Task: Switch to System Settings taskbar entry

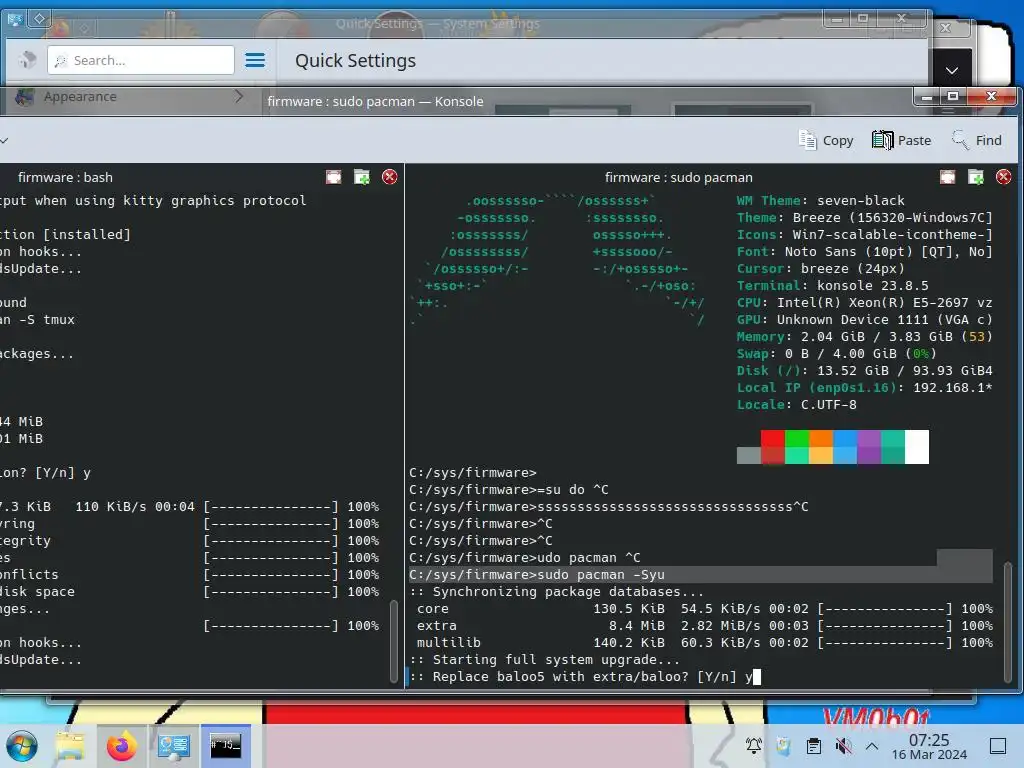Action: click(x=174, y=746)
